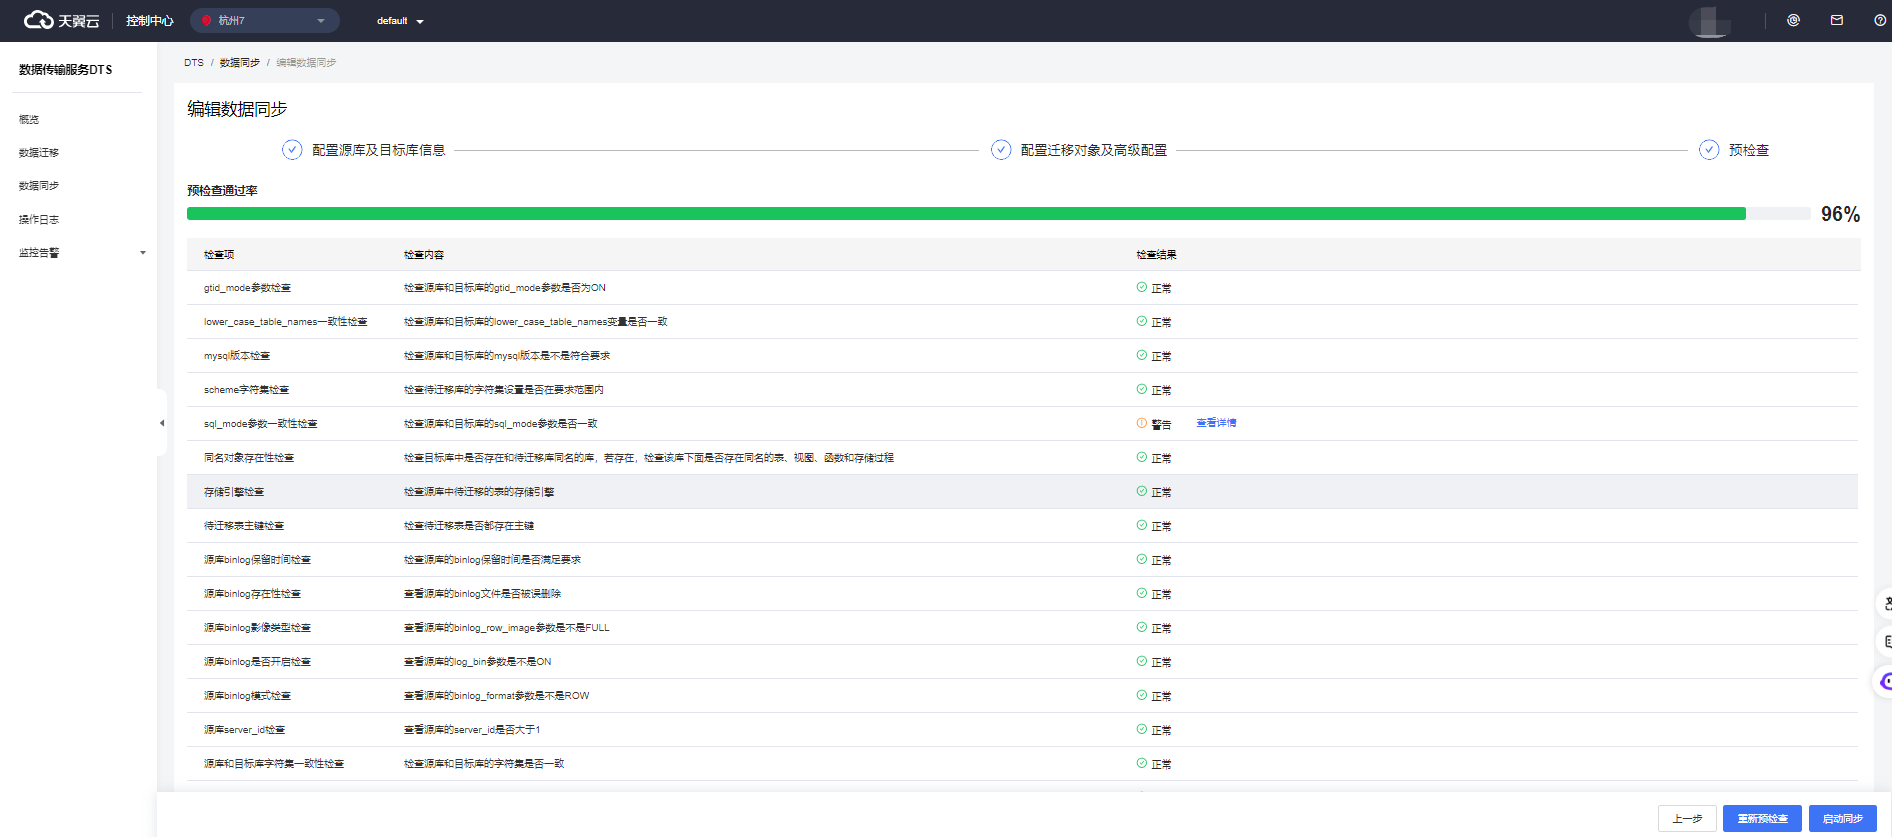Click status icon of 源库binlog是否开启检查 row
The height and width of the screenshot is (837, 1892).
[1142, 661]
